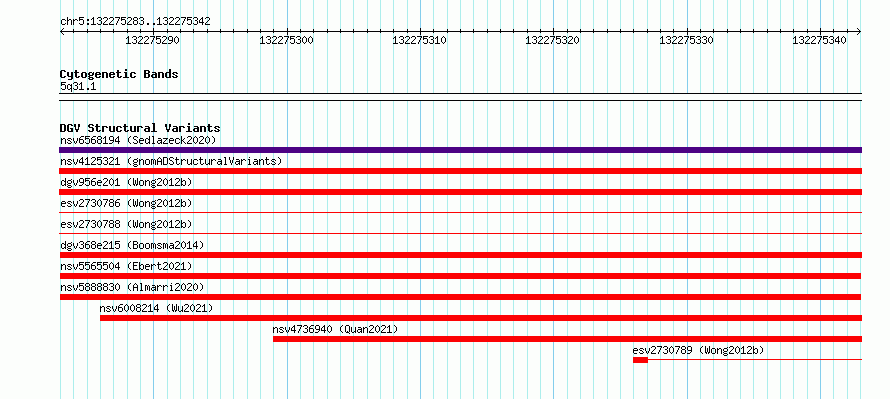Click ruler position 132275290
Viewport: 890px width, 399px height.
pyautogui.click(x=152, y=40)
